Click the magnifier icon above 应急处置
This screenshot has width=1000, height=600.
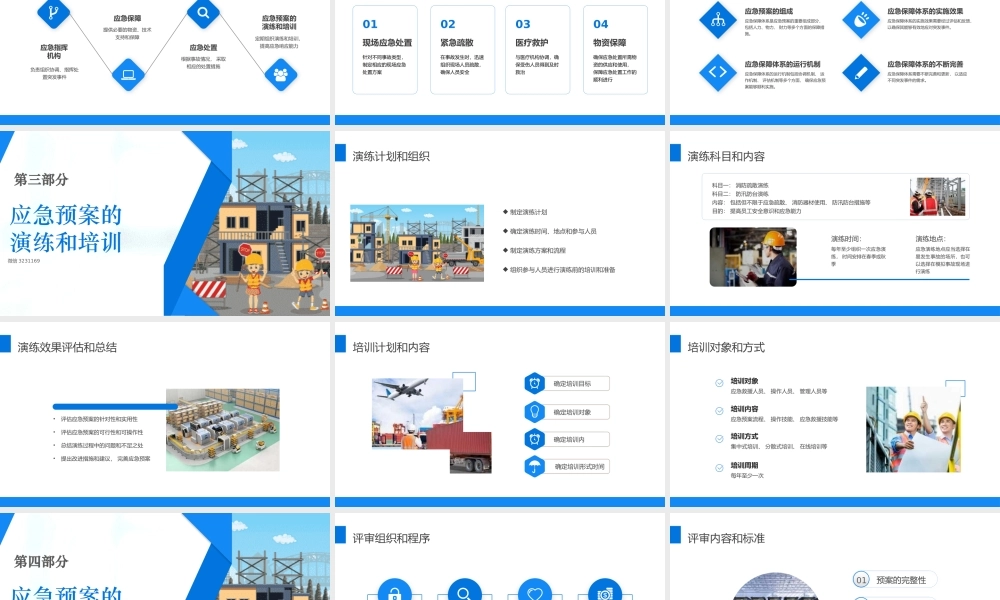[x=203, y=12]
